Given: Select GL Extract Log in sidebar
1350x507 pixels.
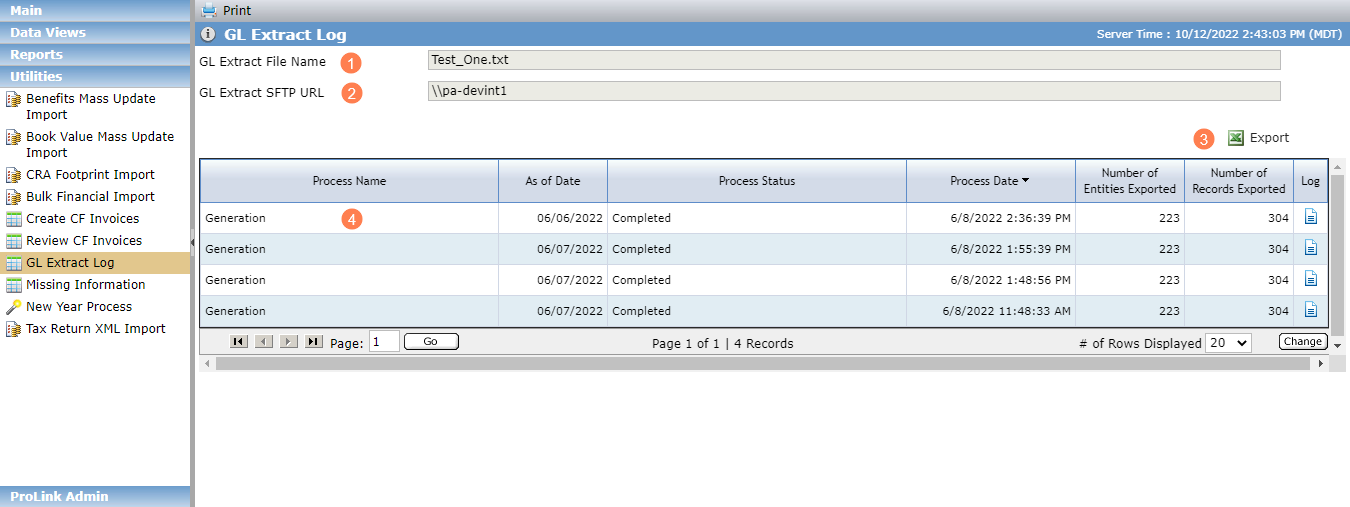Looking at the screenshot, I should tap(70, 263).
